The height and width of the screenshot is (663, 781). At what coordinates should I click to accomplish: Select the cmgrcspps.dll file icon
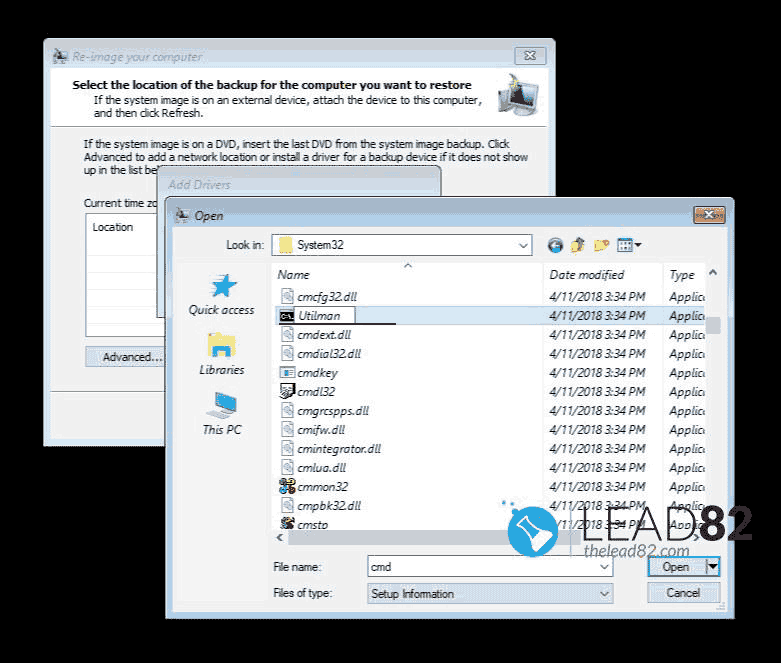pyautogui.click(x=287, y=410)
